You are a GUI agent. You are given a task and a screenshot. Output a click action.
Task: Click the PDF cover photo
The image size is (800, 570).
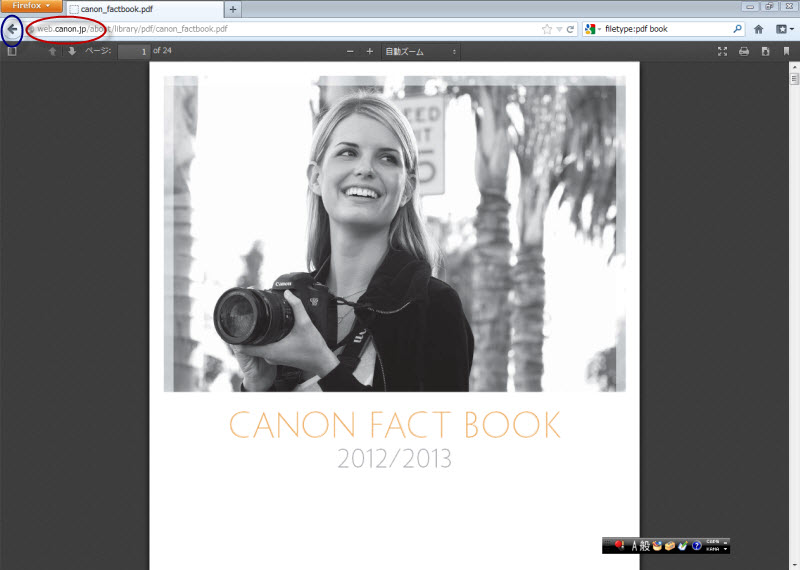pyautogui.click(x=394, y=234)
